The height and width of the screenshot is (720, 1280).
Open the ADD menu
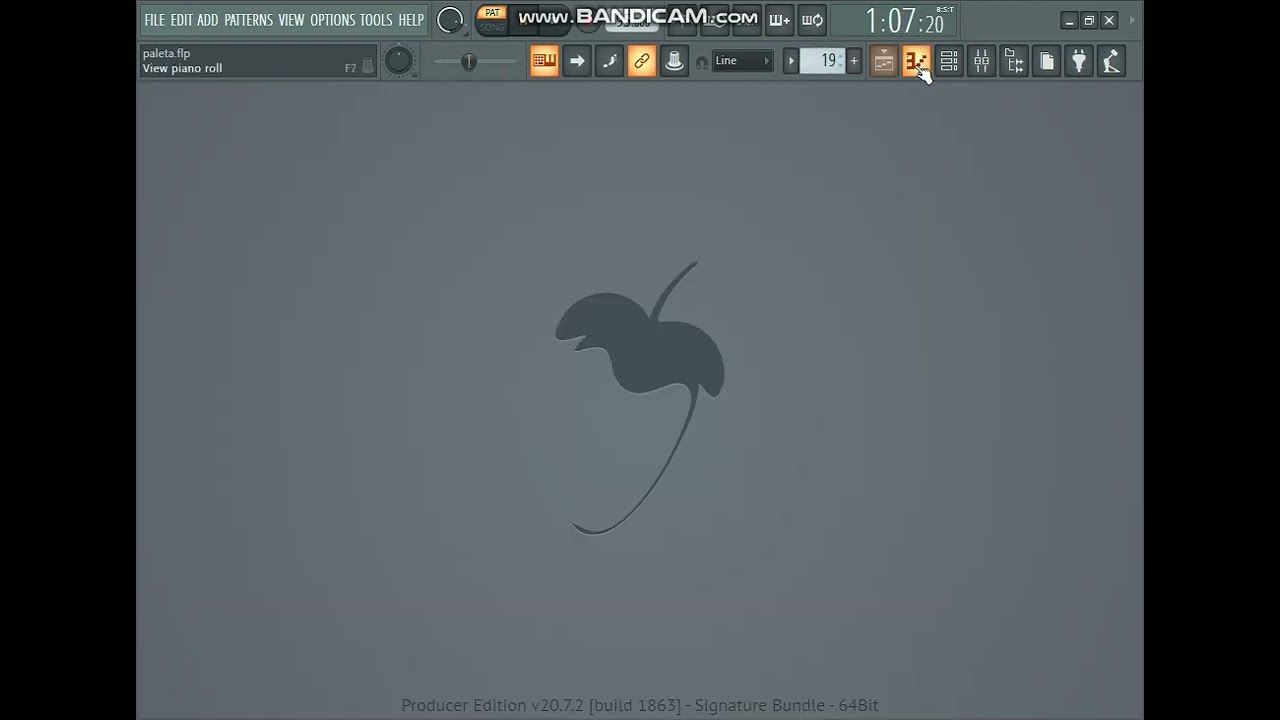click(207, 20)
